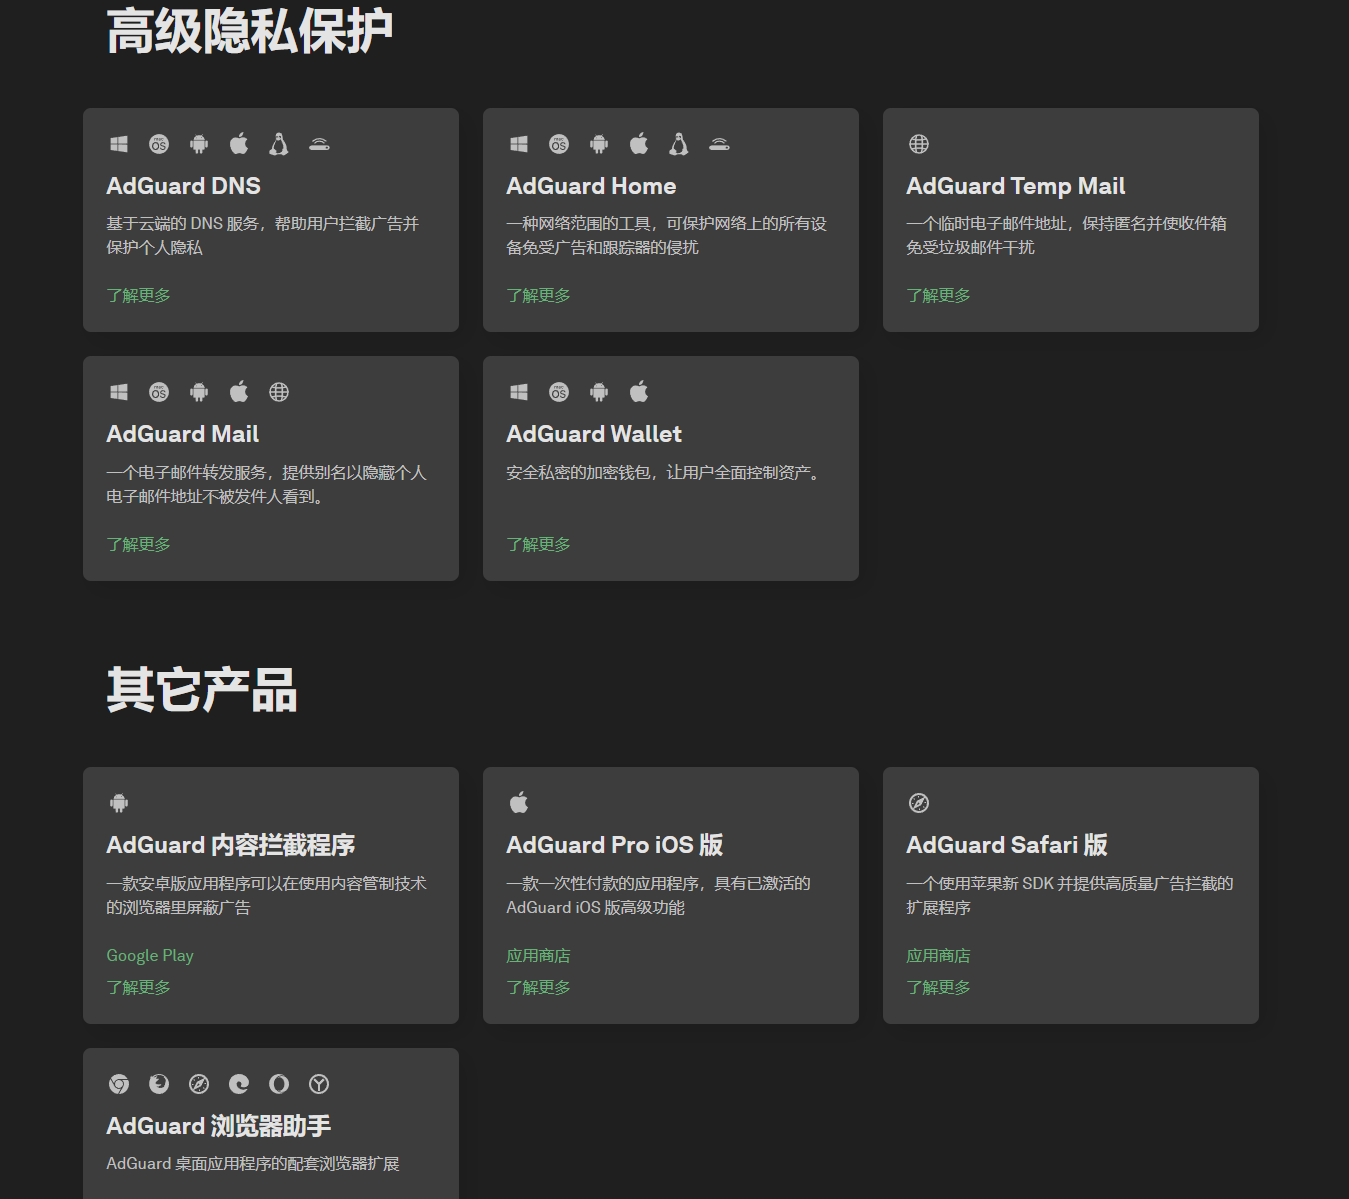Open the Google Play link

pyautogui.click(x=150, y=956)
